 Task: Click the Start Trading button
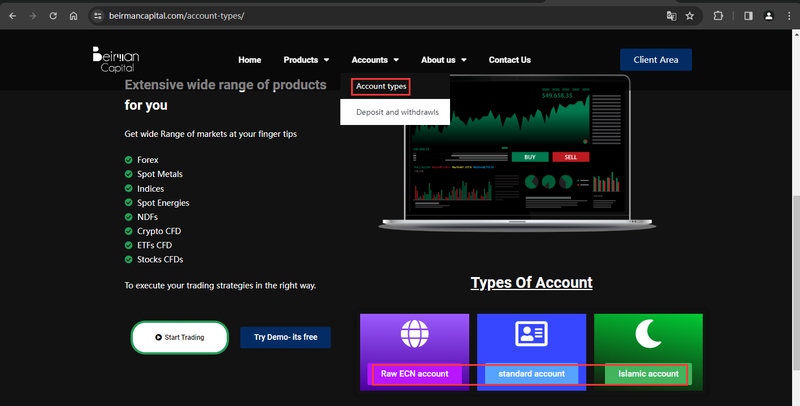pyautogui.click(x=180, y=337)
